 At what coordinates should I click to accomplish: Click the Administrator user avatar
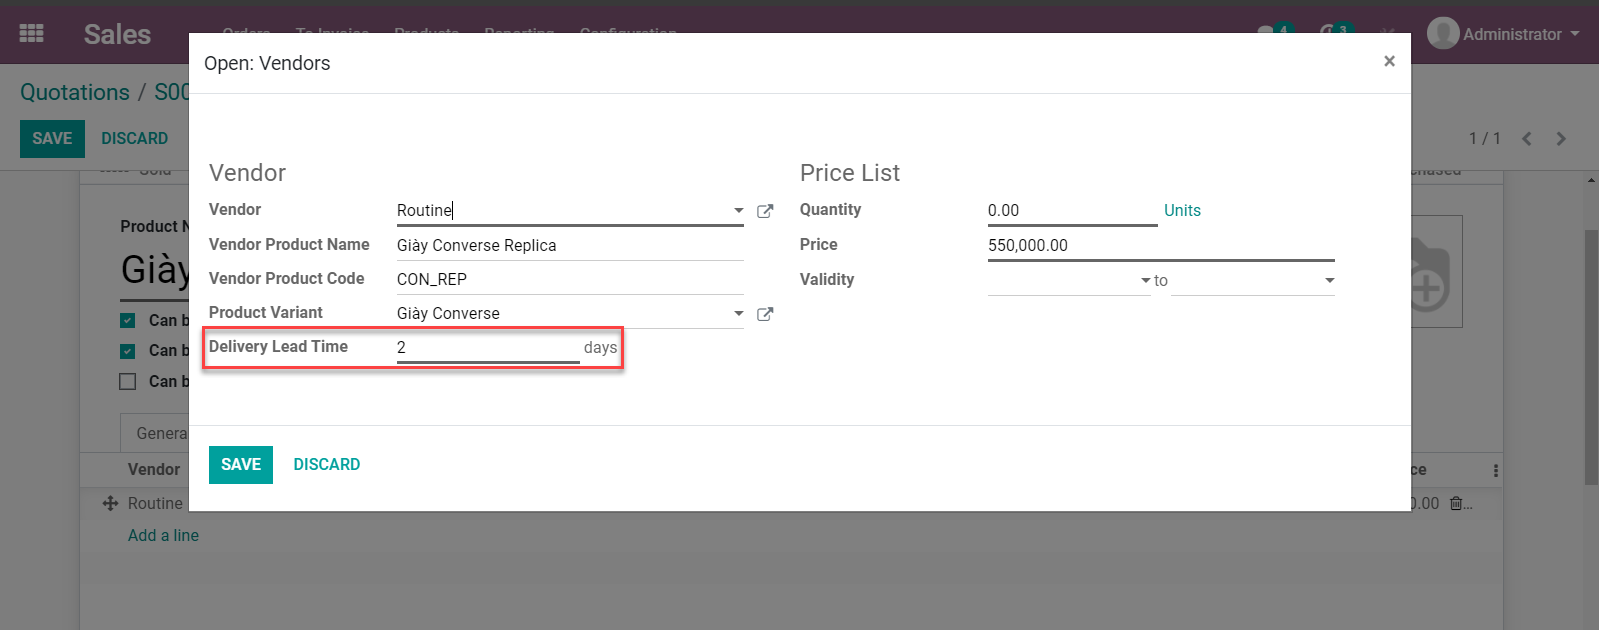(x=1442, y=33)
